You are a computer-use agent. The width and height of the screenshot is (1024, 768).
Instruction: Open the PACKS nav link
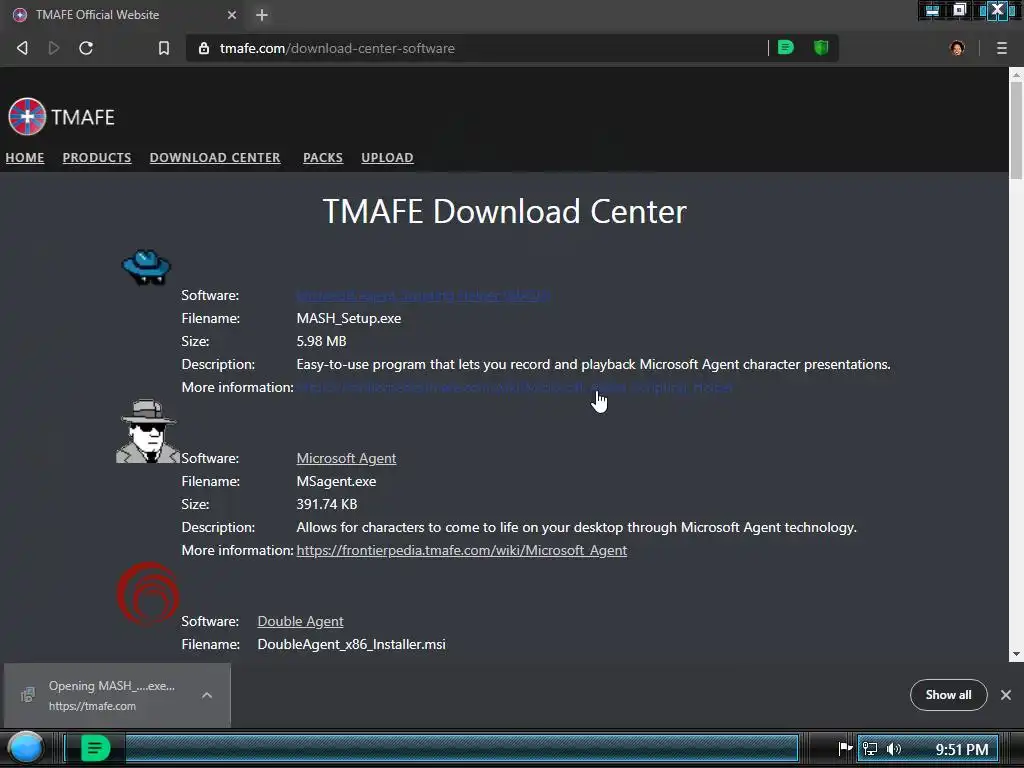(x=323, y=157)
